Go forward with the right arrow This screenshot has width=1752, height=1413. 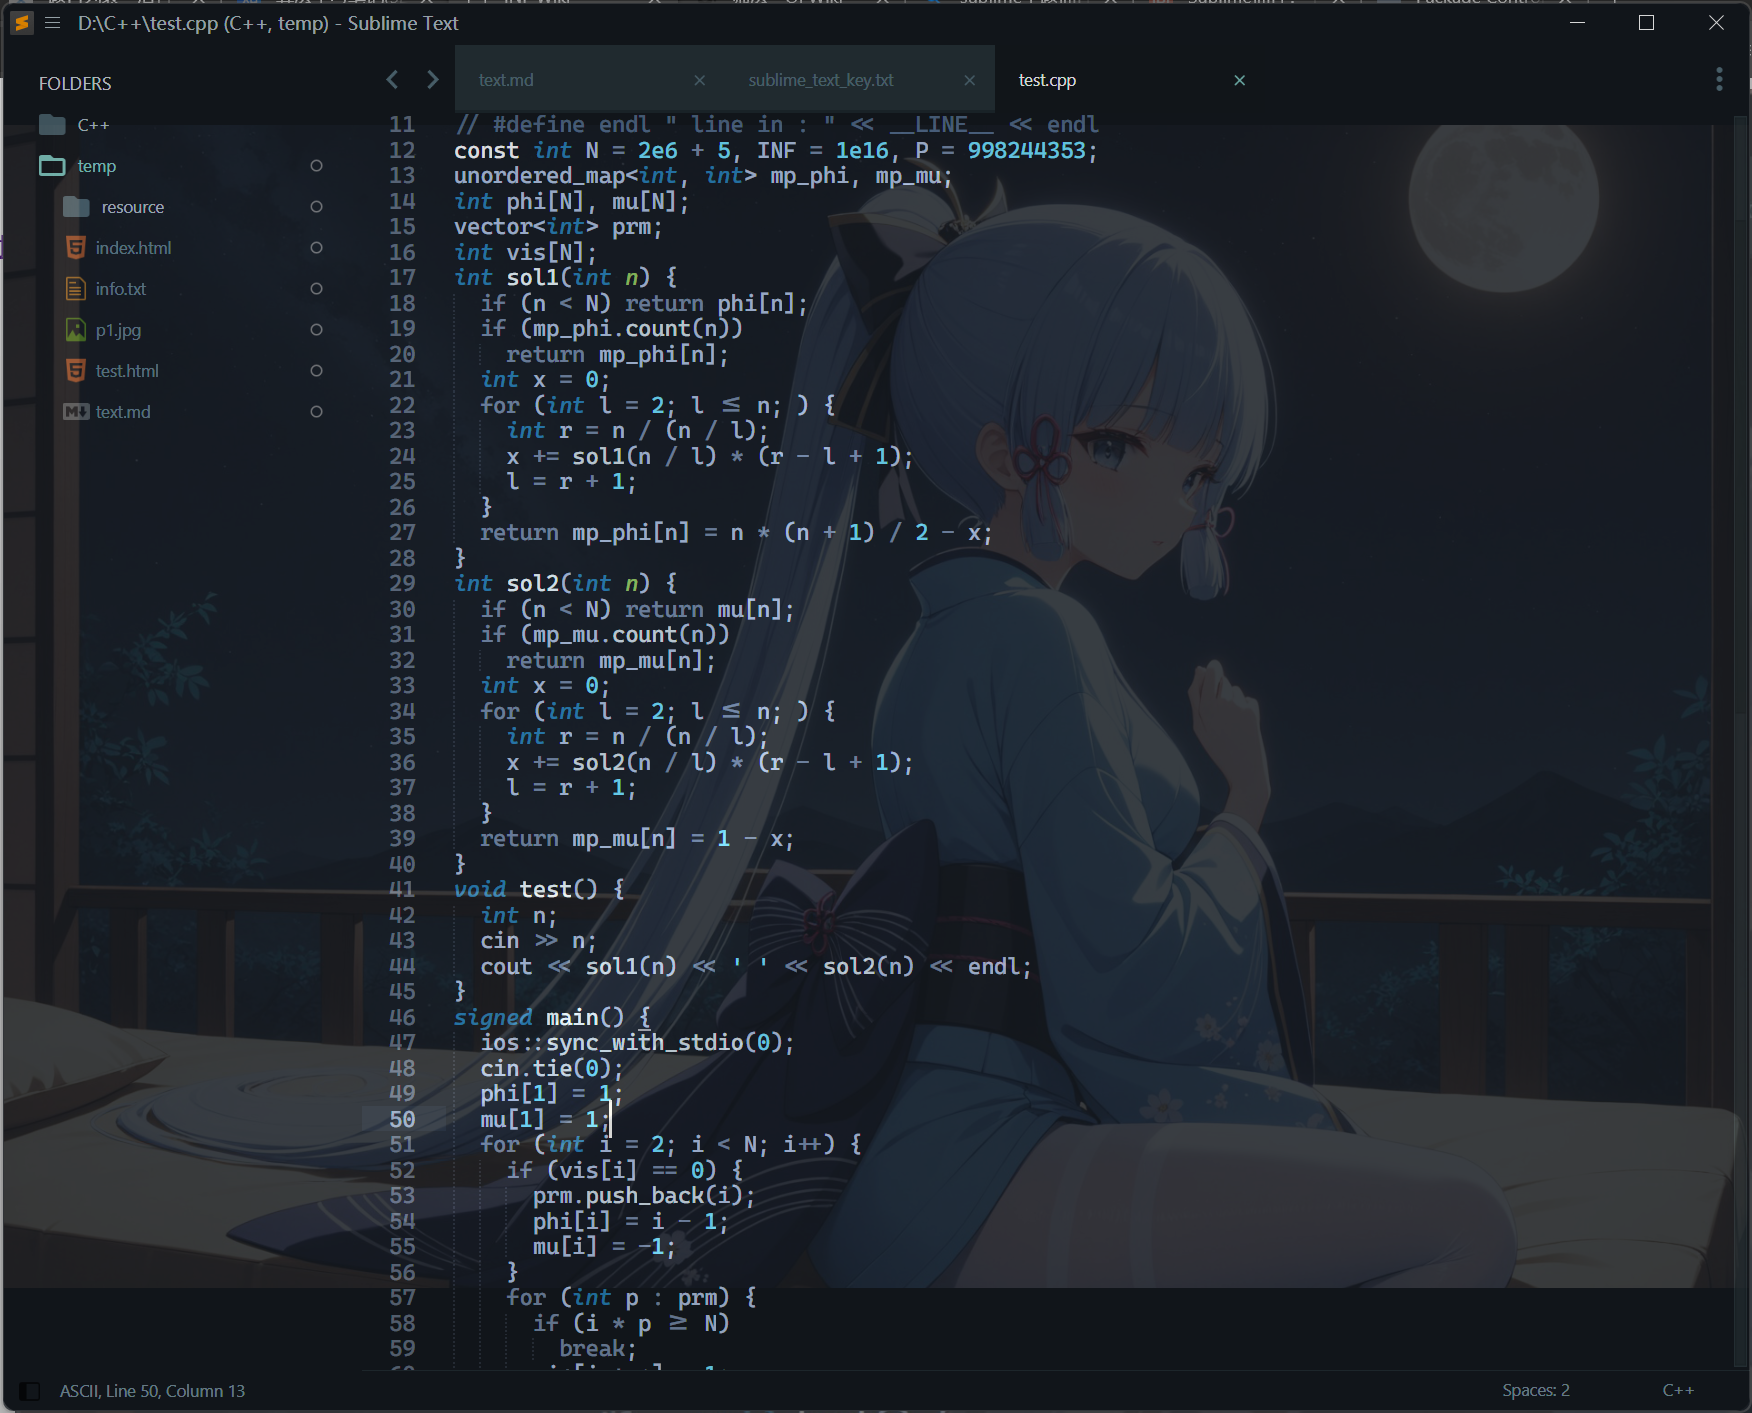tap(432, 79)
